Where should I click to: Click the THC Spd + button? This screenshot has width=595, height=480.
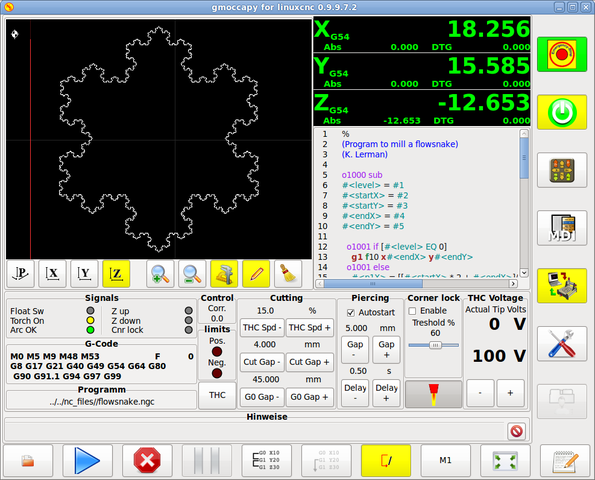[x=310, y=327]
